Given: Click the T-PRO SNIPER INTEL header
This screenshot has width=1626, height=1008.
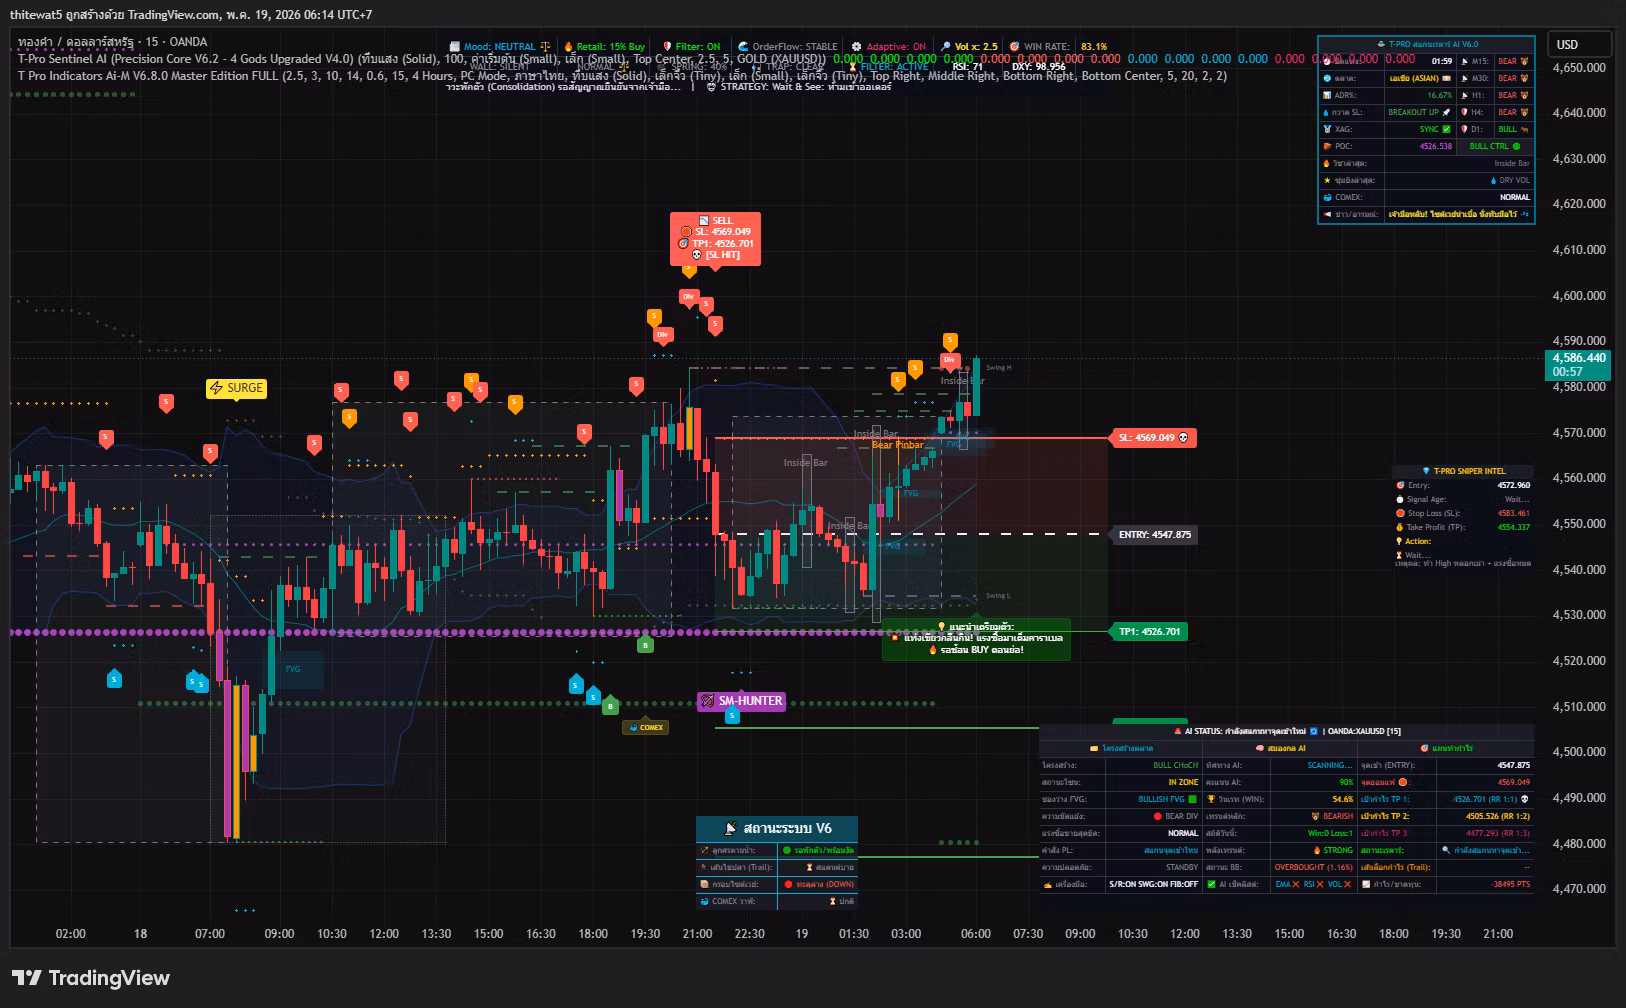Looking at the screenshot, I should tap(1463, 471).
